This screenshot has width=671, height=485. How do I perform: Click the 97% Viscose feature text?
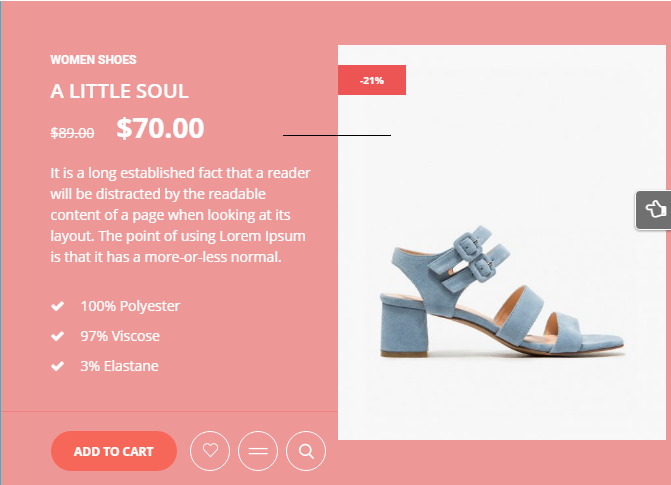pos(120,336)
